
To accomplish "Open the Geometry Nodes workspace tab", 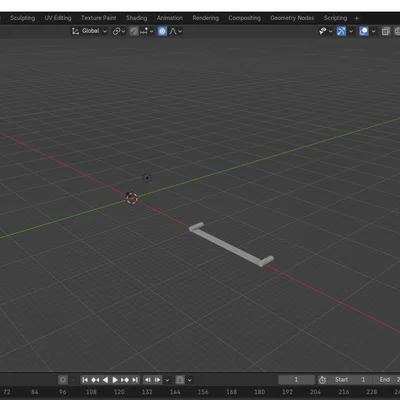I will 292,18.
